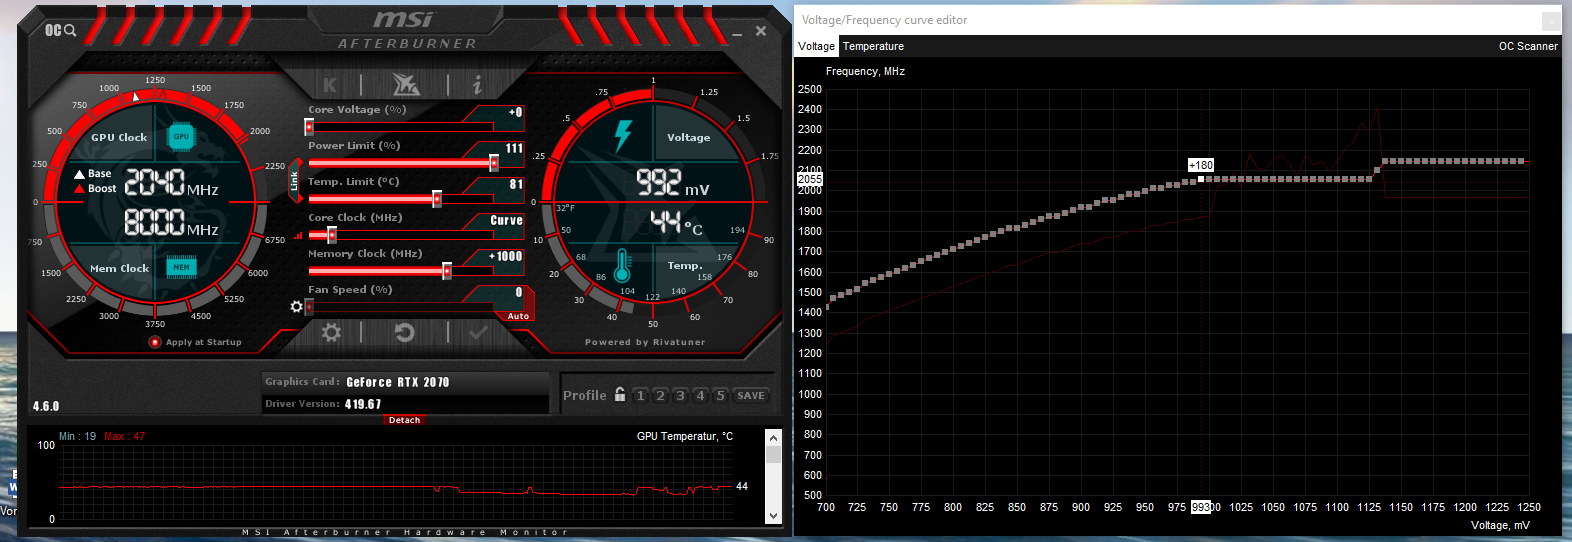Click the OC Scanner link
The height and width of the screenshot is (542, 1572).
click(1528, 46)
